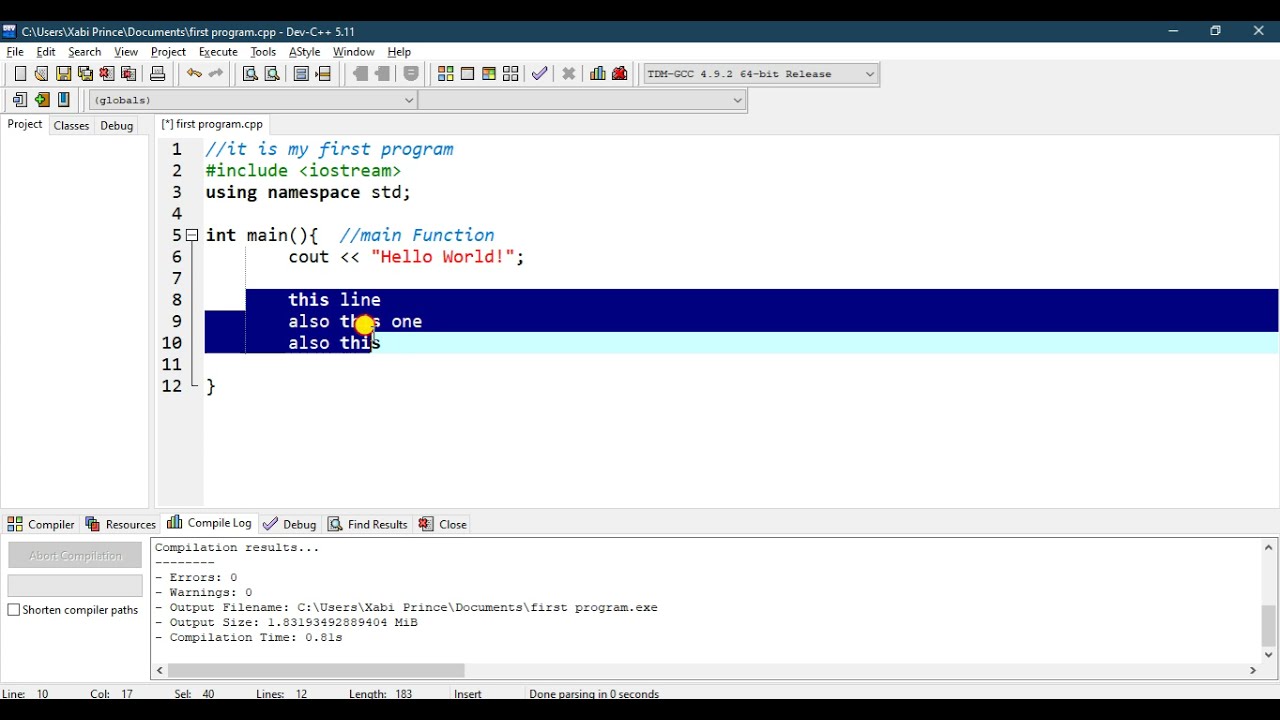Open the Project menu
This screenshot has width=1280, height=720.
pyautogui.click(x=168, y=52)
